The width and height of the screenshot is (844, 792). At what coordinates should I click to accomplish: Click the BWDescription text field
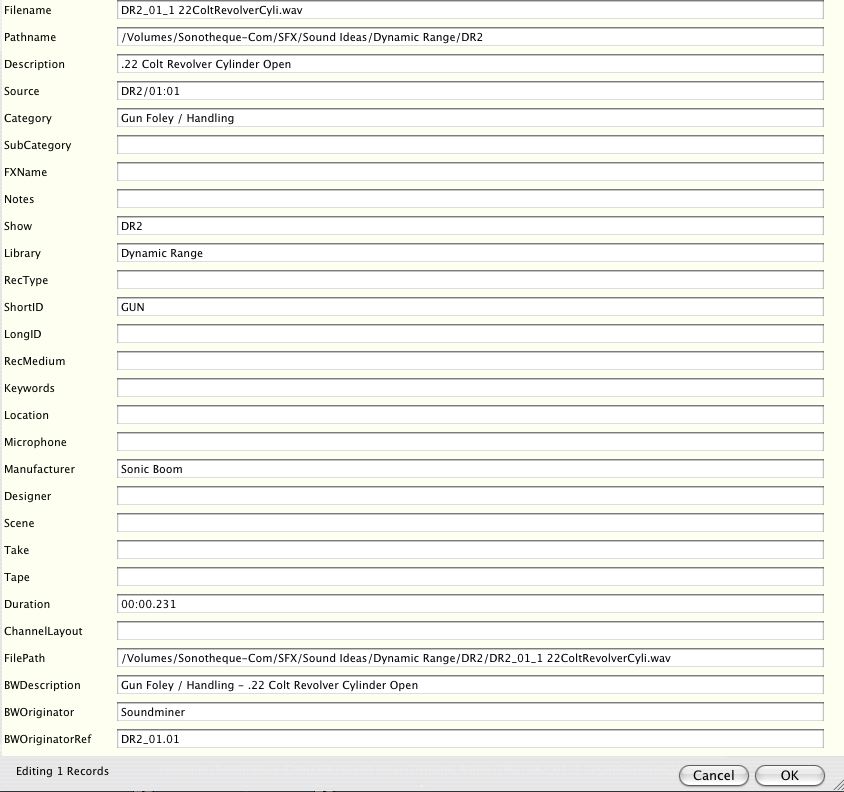(470, 685)
